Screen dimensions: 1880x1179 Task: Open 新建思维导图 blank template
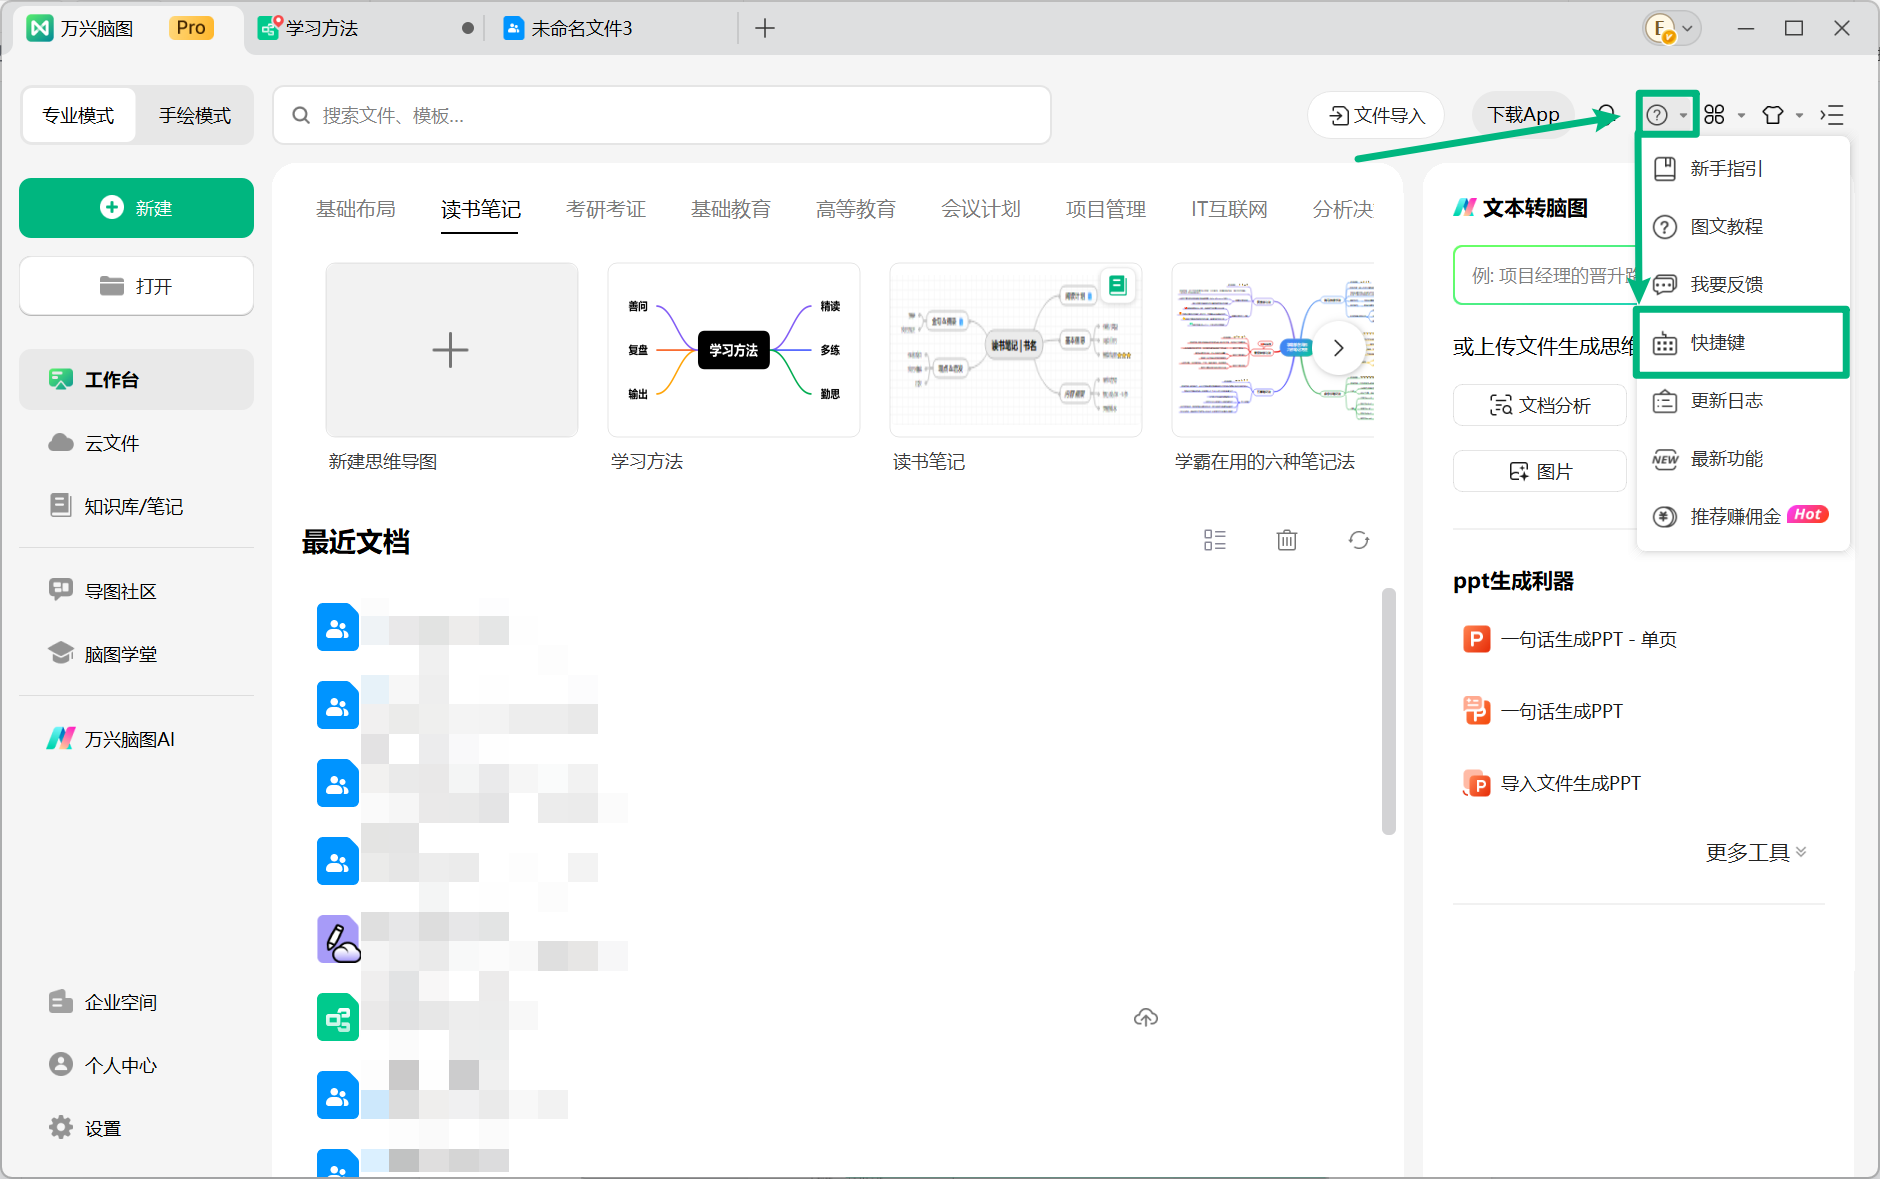pyautogui.click(x=452, y=350)
